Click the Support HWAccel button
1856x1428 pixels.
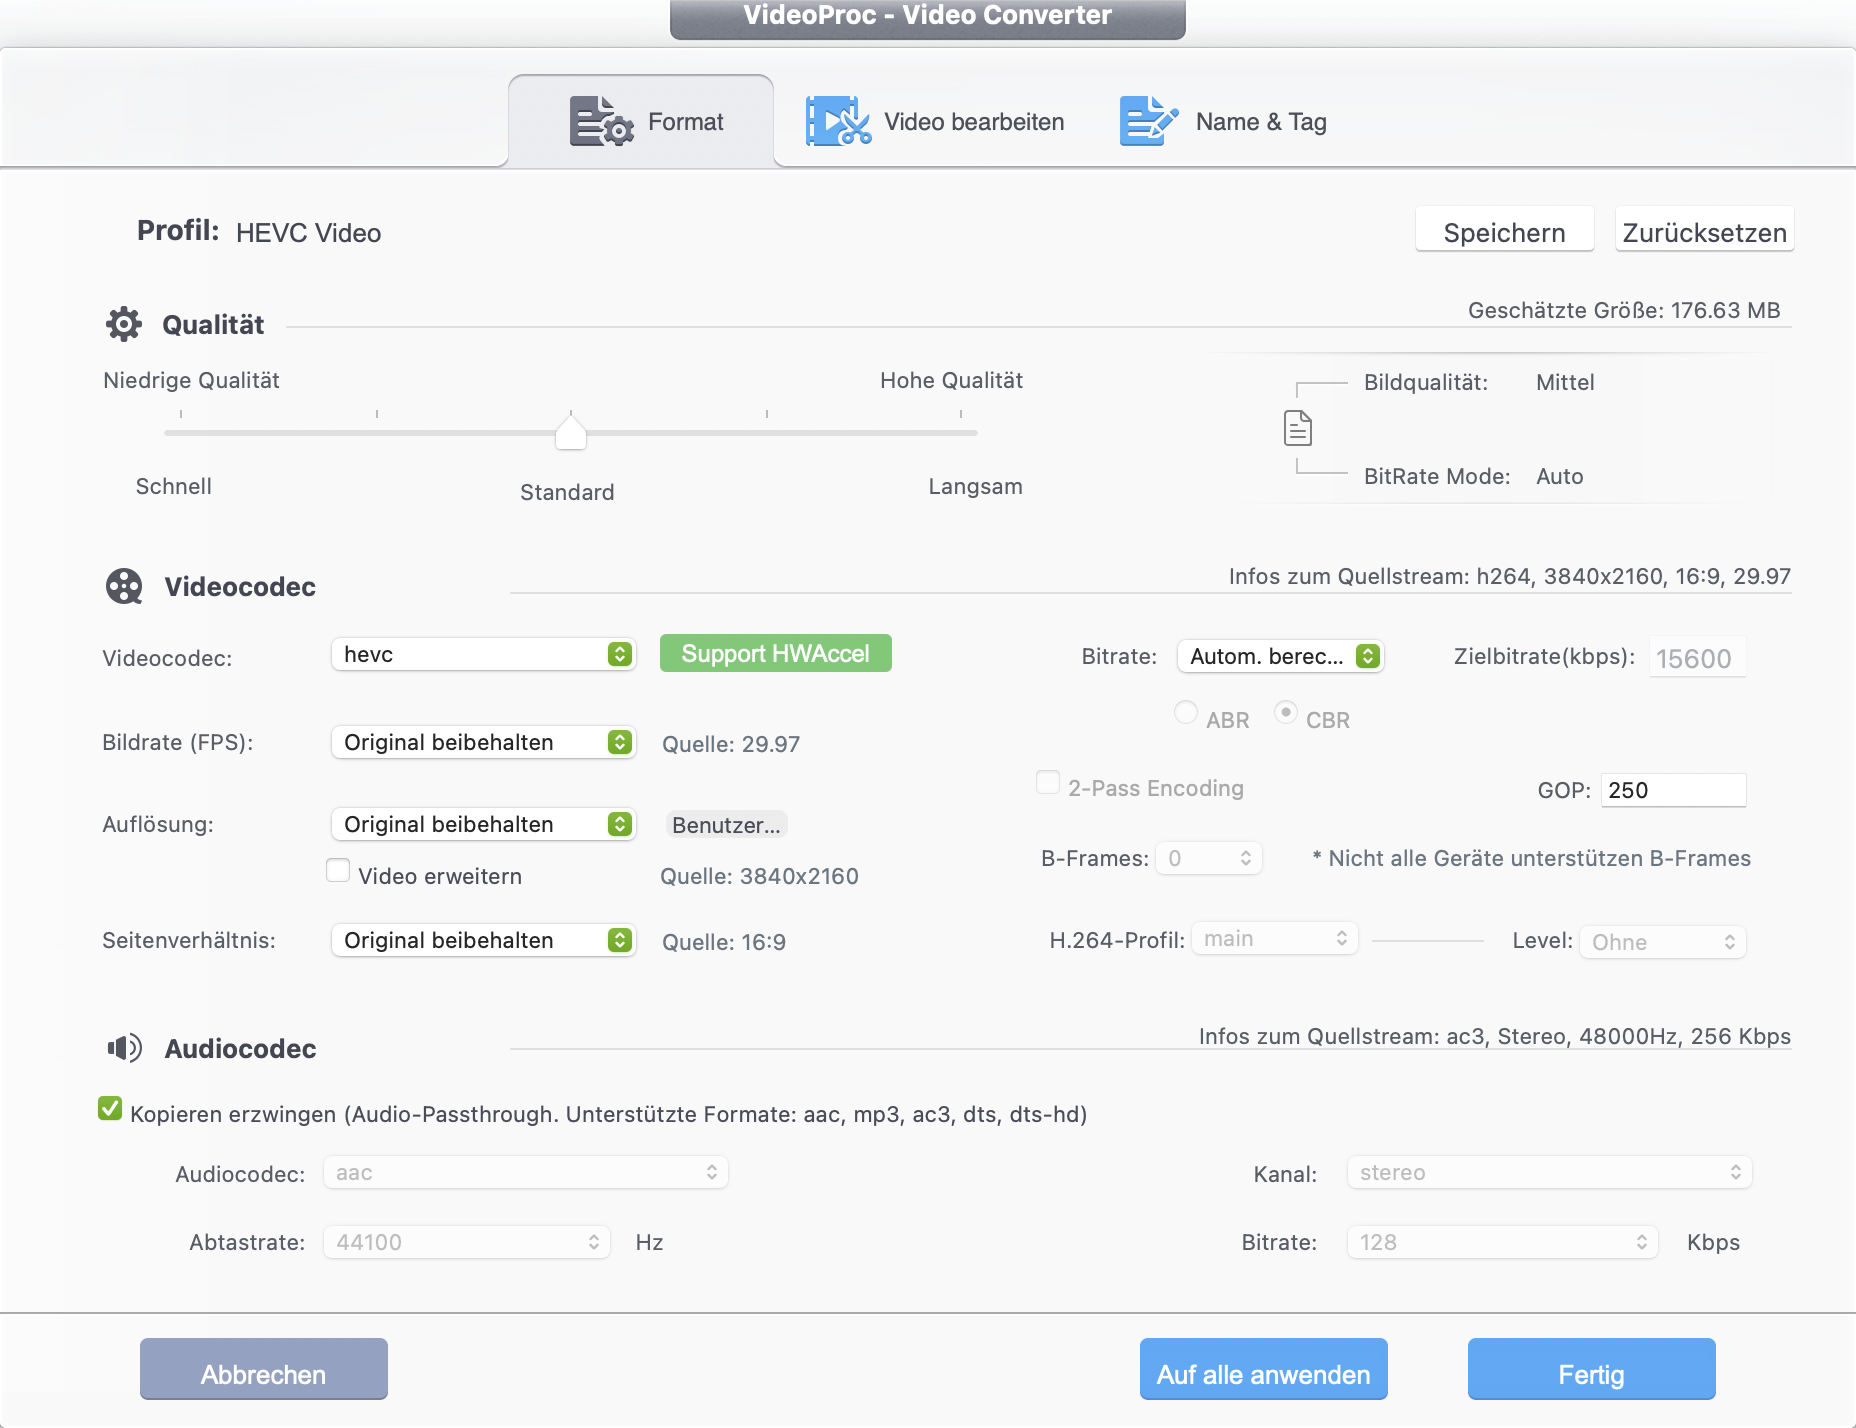(776, 654)
